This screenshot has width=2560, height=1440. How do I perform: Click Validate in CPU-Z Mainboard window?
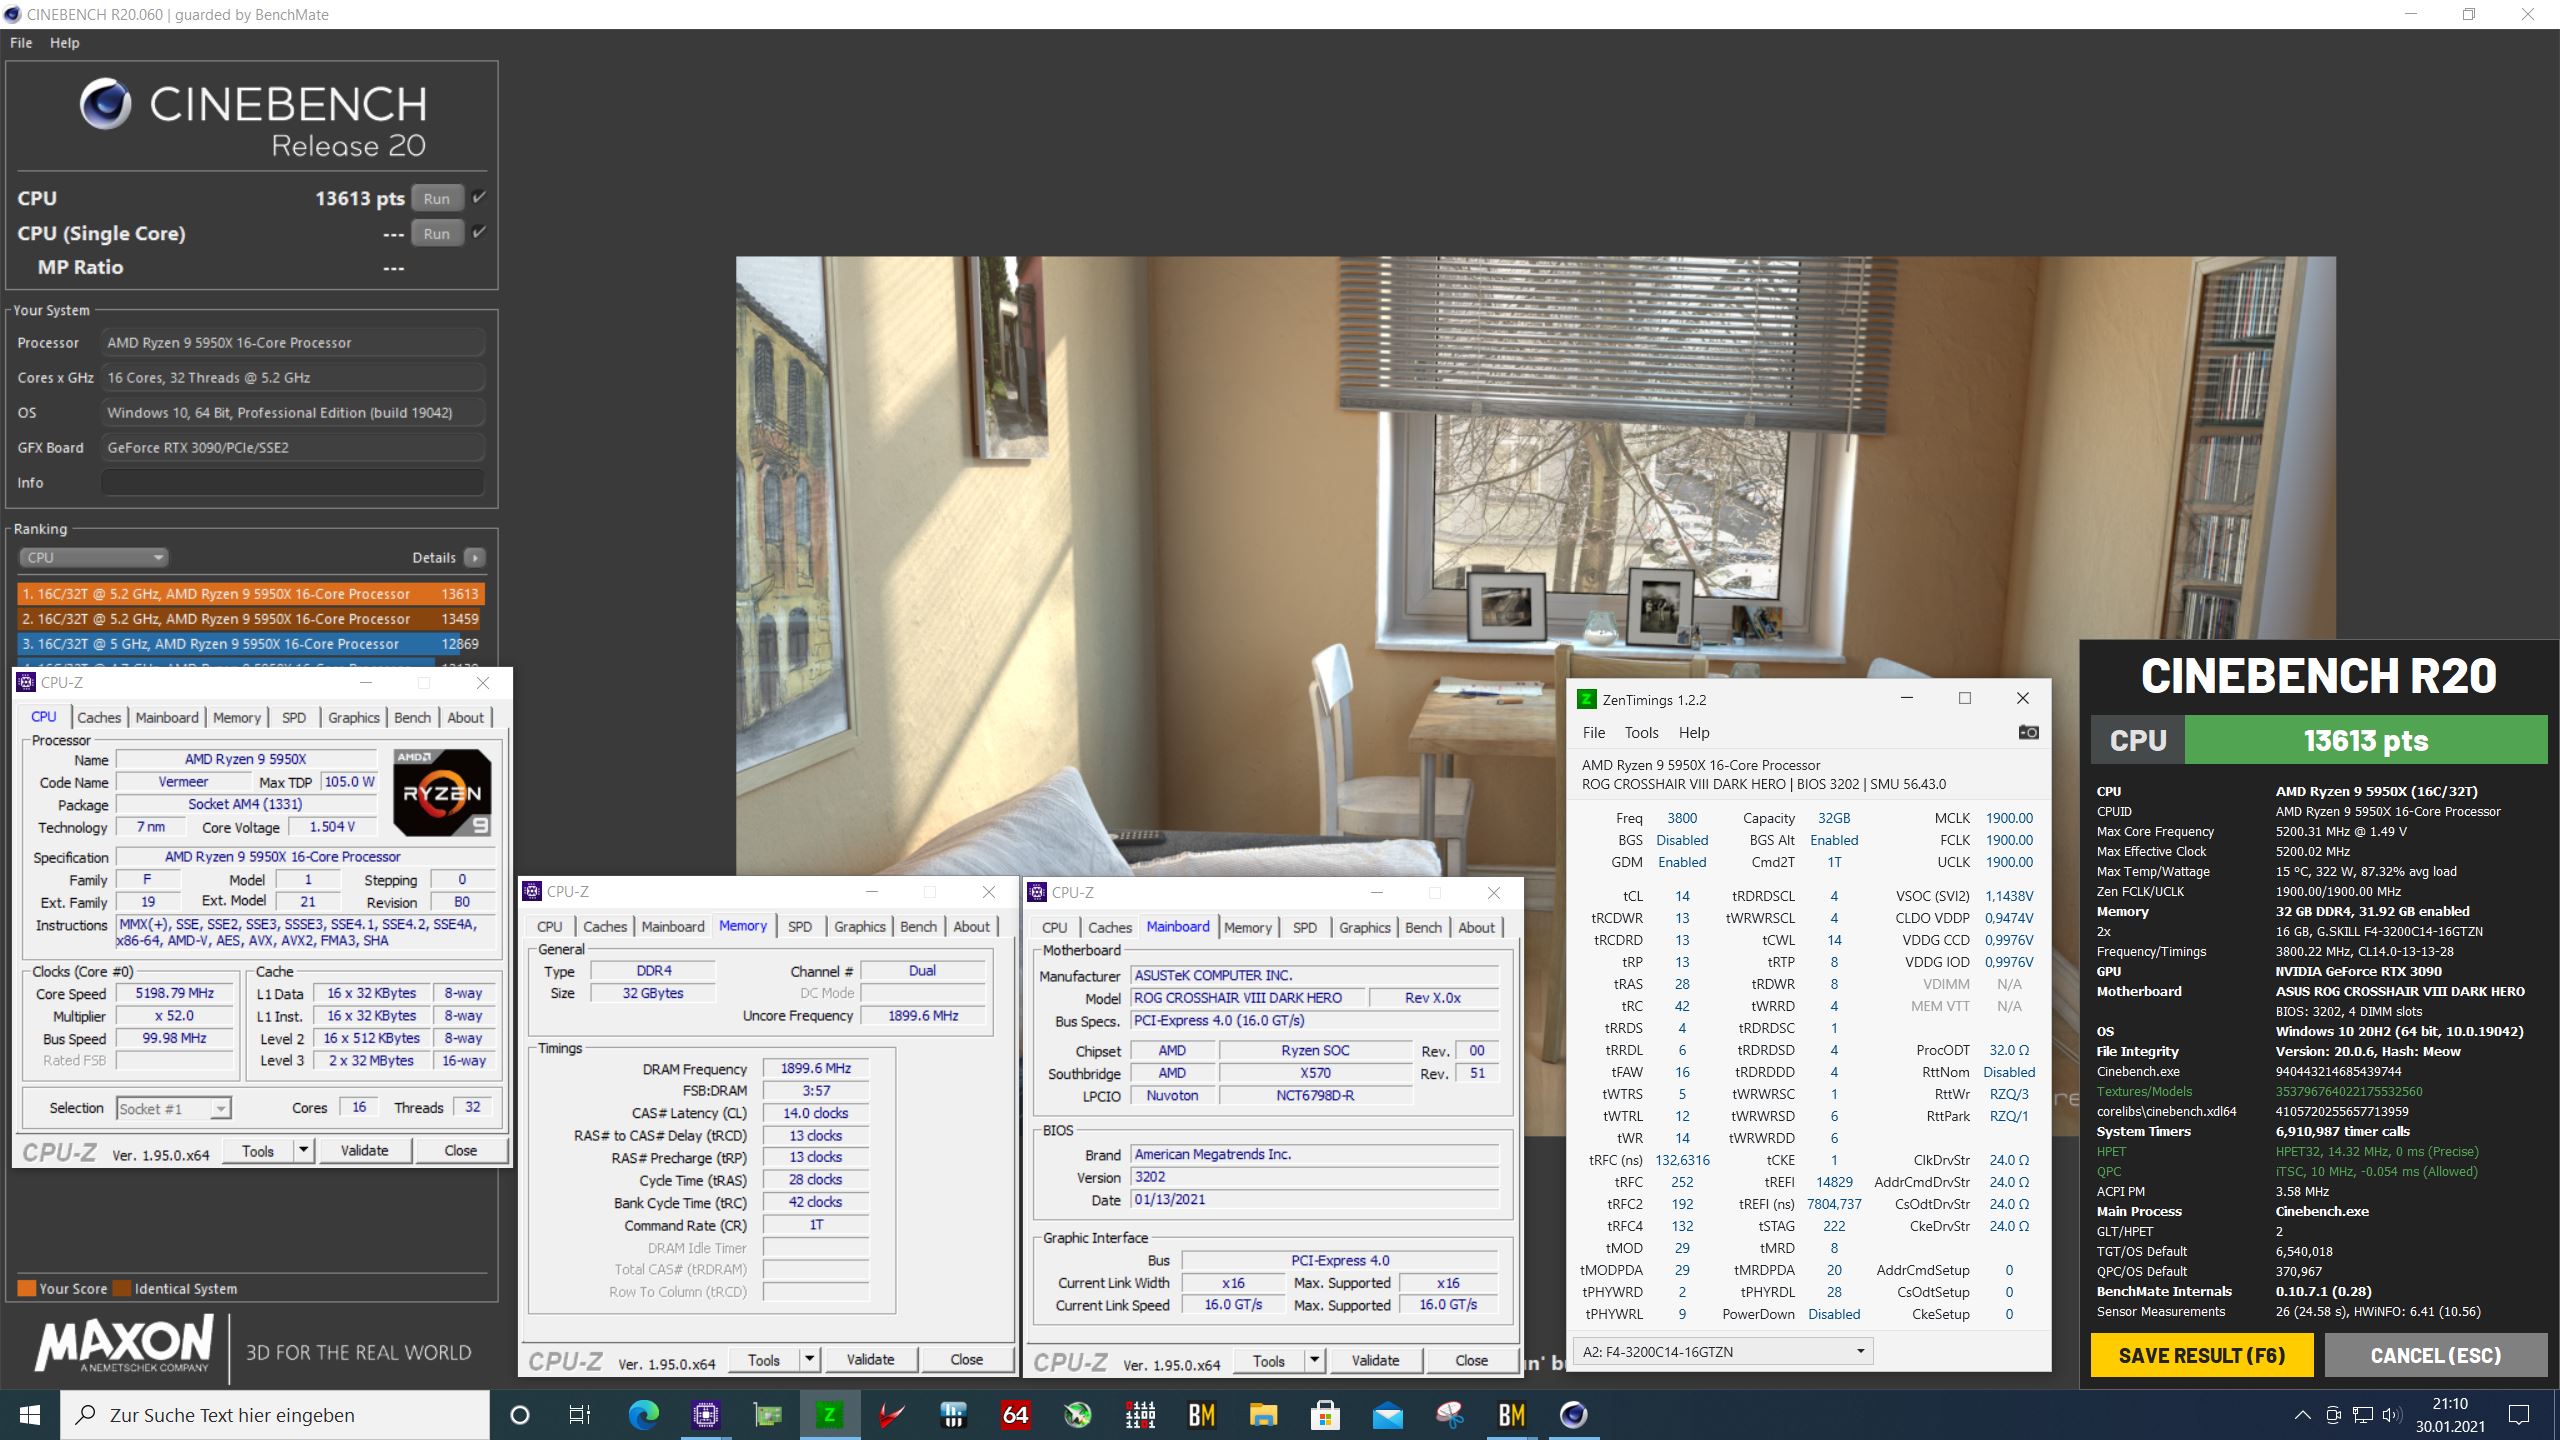[1376, 1361]
